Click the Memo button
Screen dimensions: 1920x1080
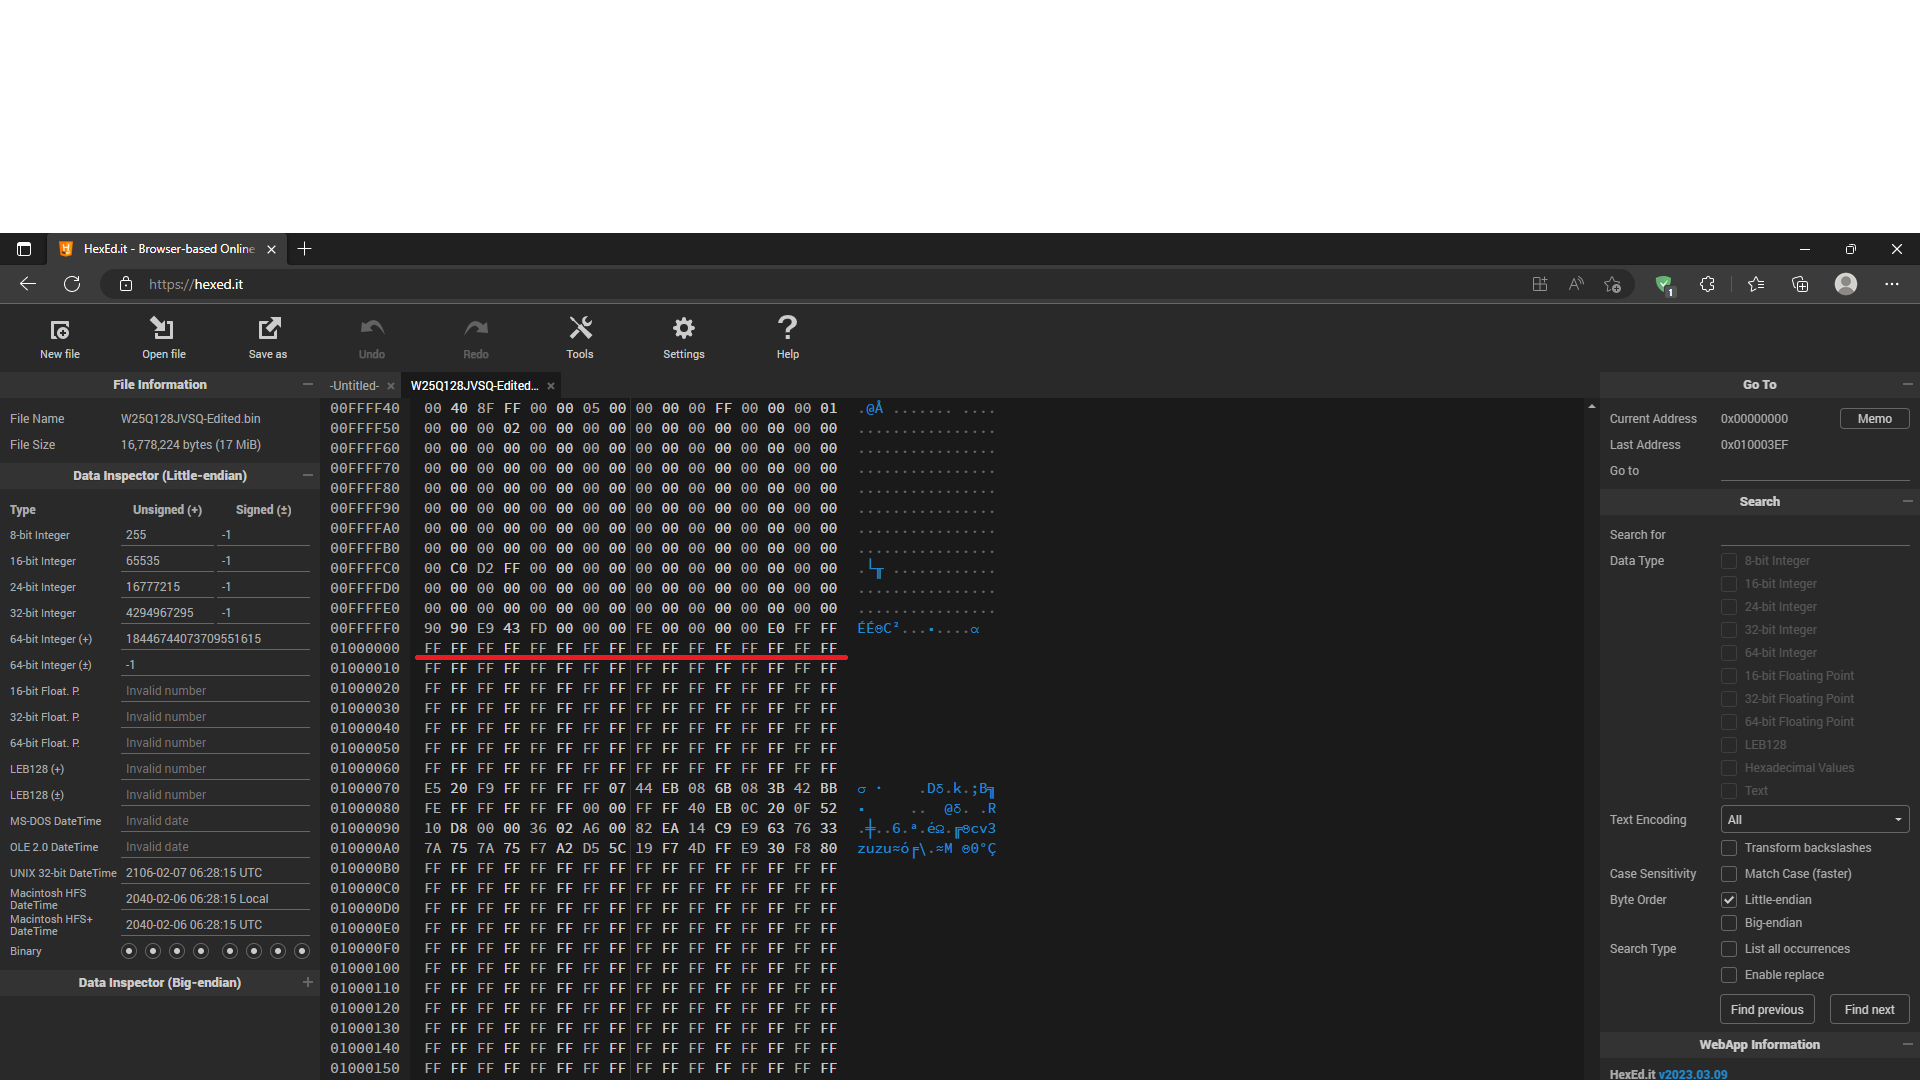1874,419
